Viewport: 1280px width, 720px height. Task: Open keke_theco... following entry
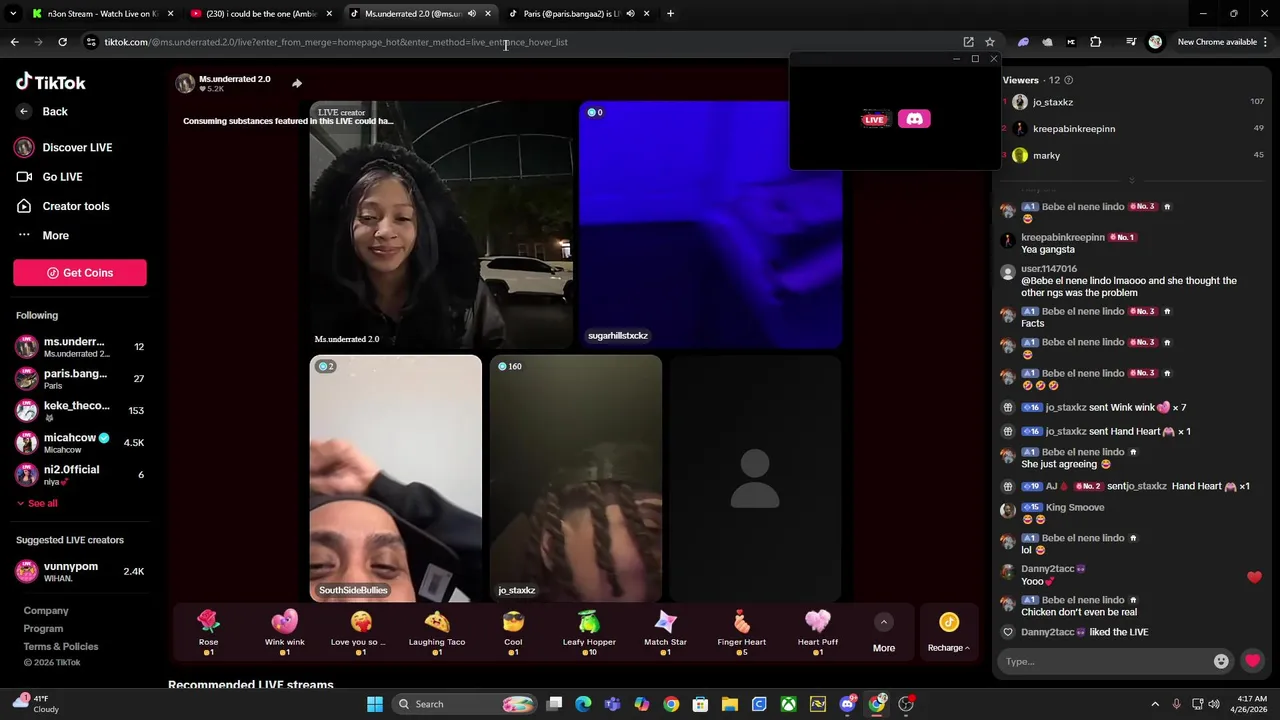click(x=80, y=410)
